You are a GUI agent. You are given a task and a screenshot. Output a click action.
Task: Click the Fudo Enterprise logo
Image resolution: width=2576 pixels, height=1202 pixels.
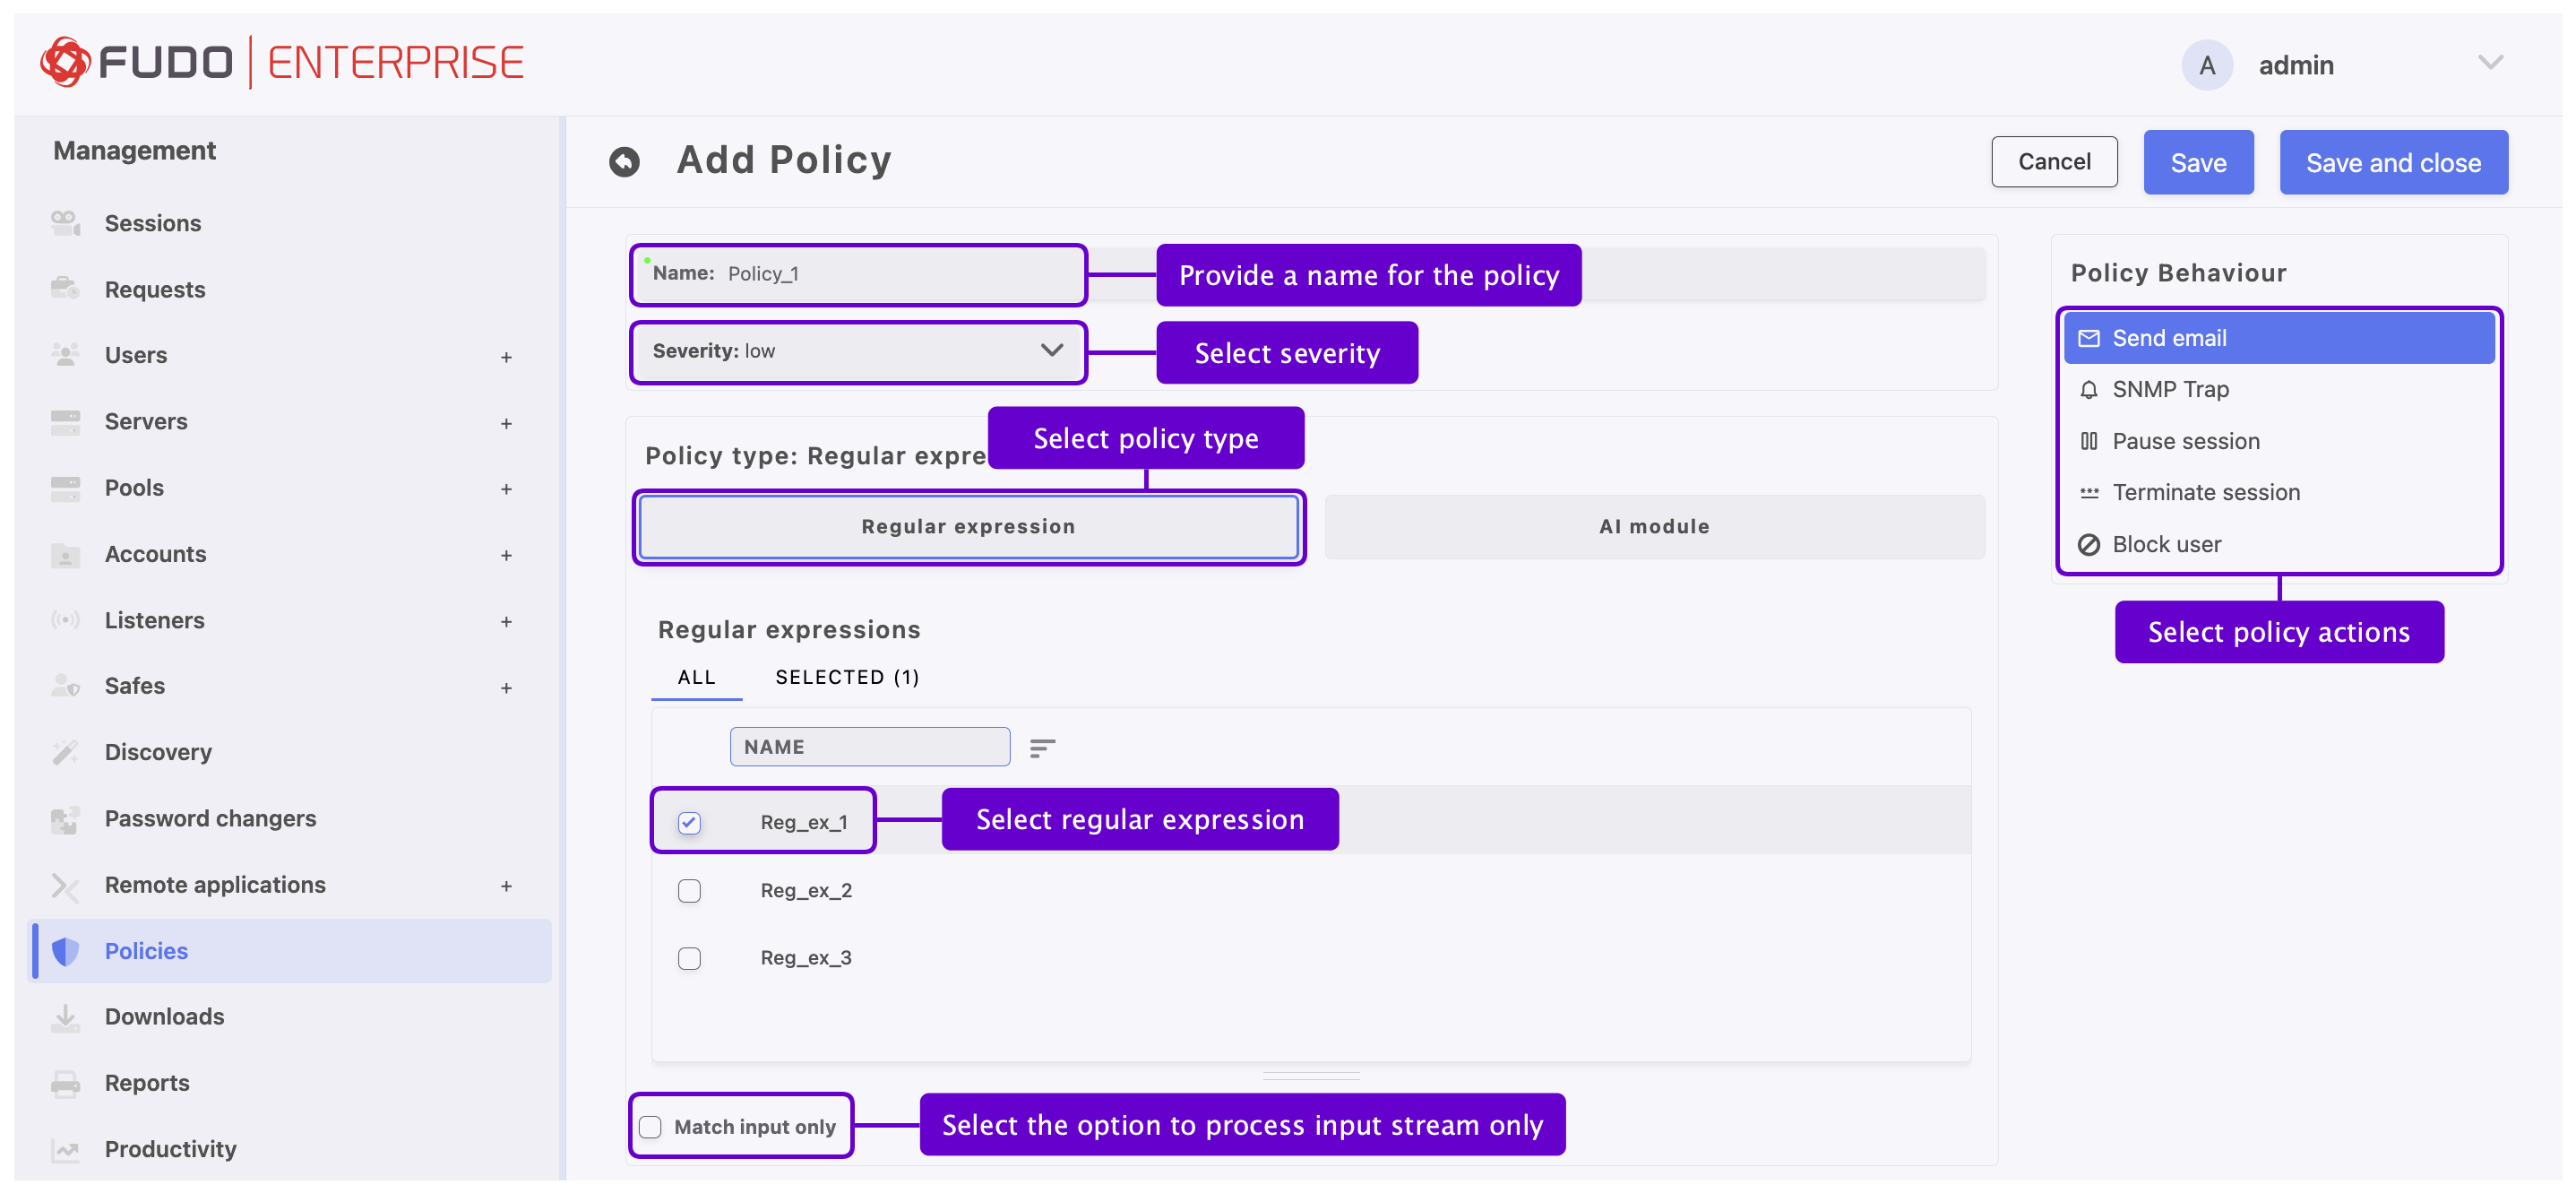281,61
